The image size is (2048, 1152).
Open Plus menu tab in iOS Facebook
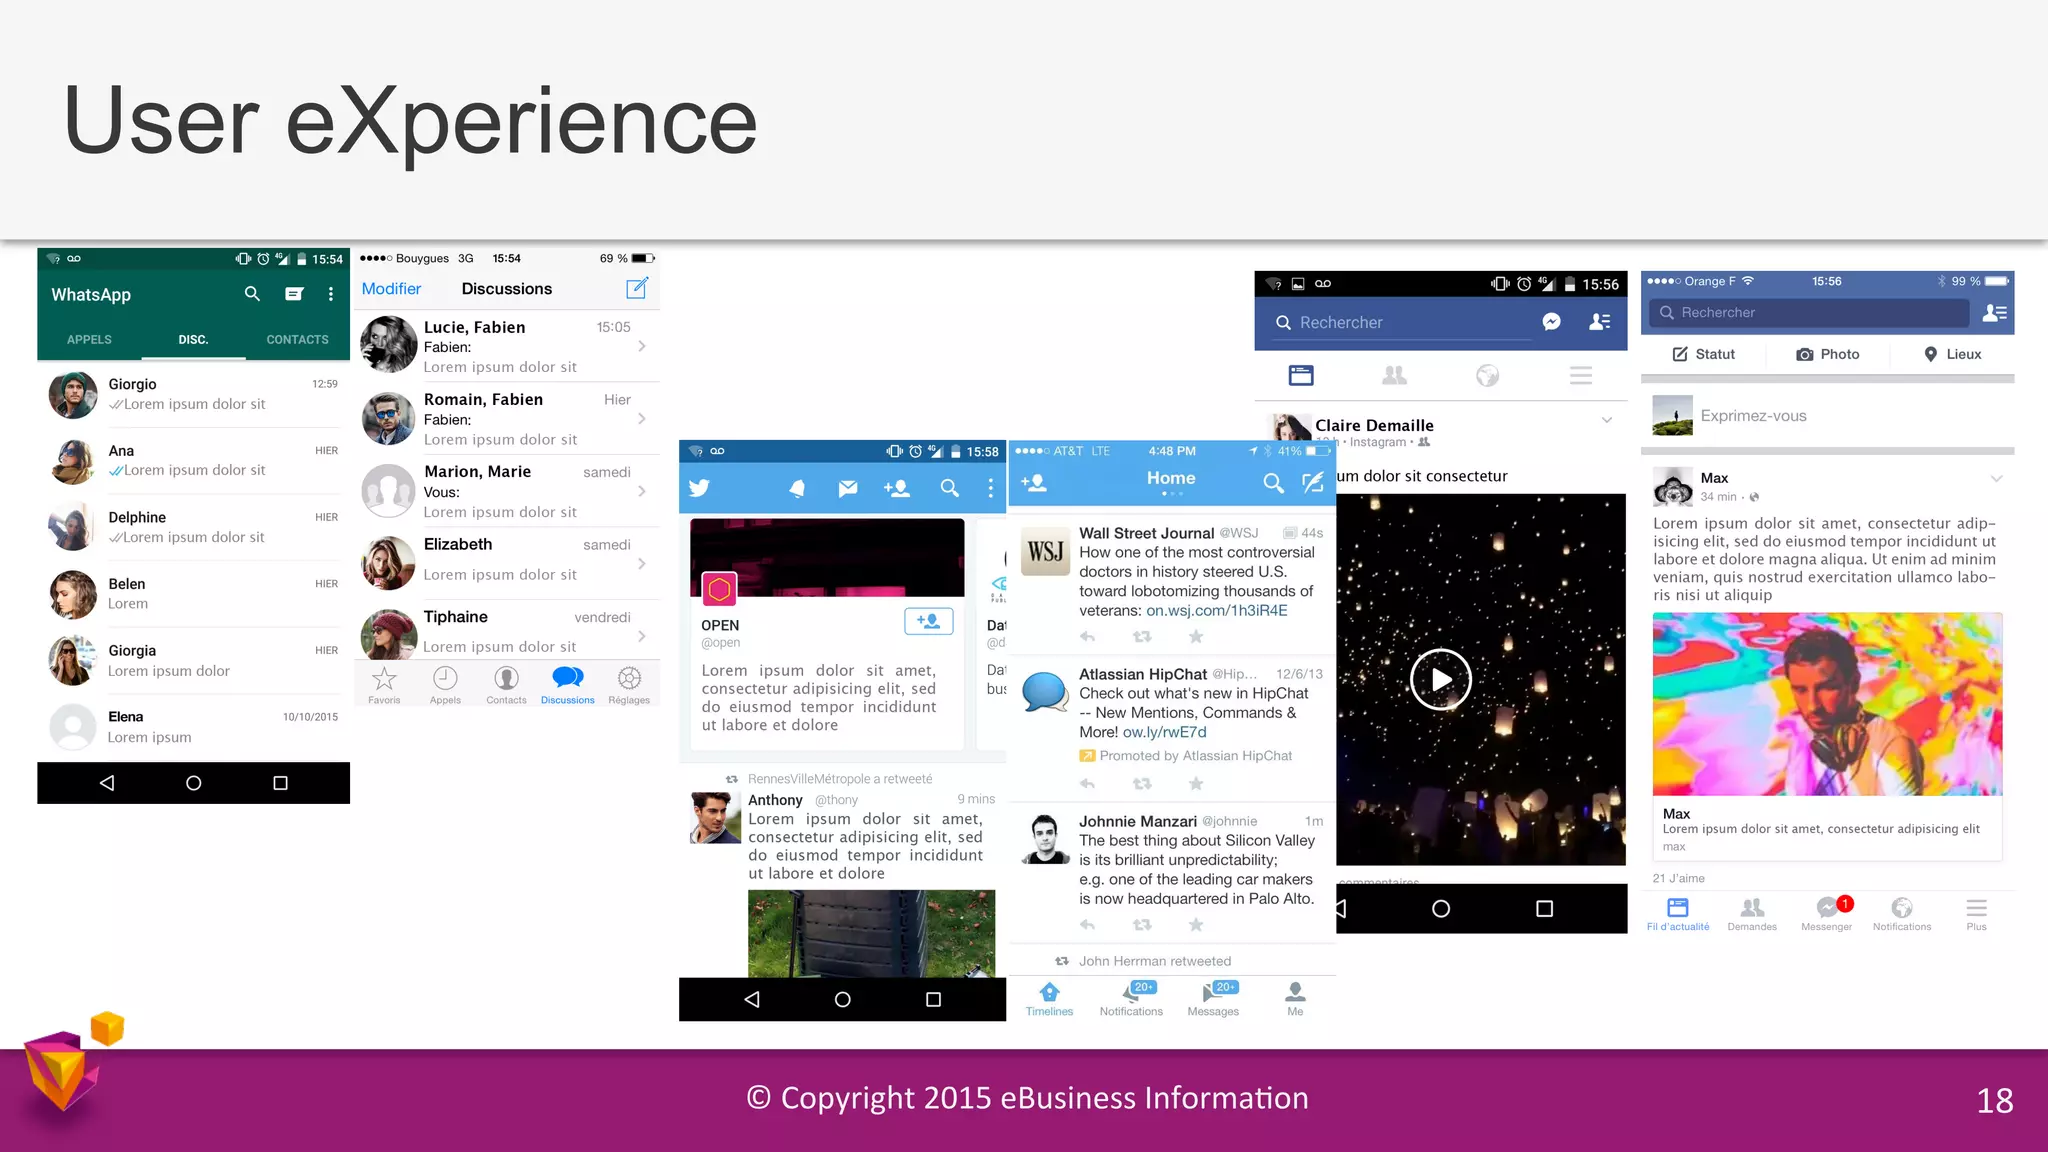tap(1976, 913)
